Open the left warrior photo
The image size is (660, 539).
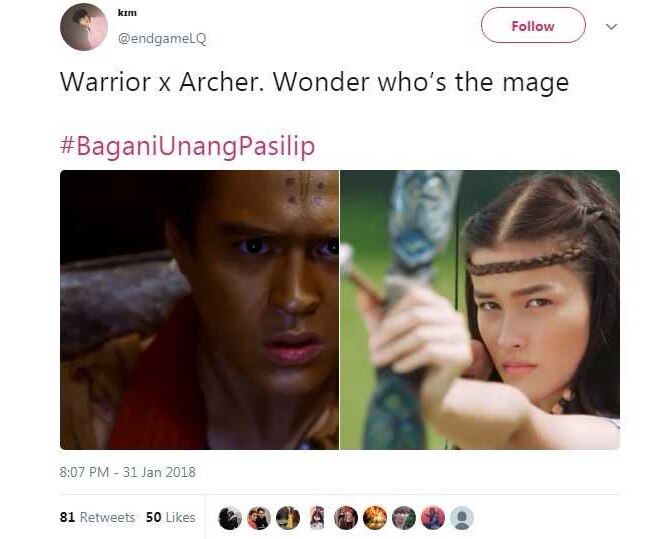point(200,310)
